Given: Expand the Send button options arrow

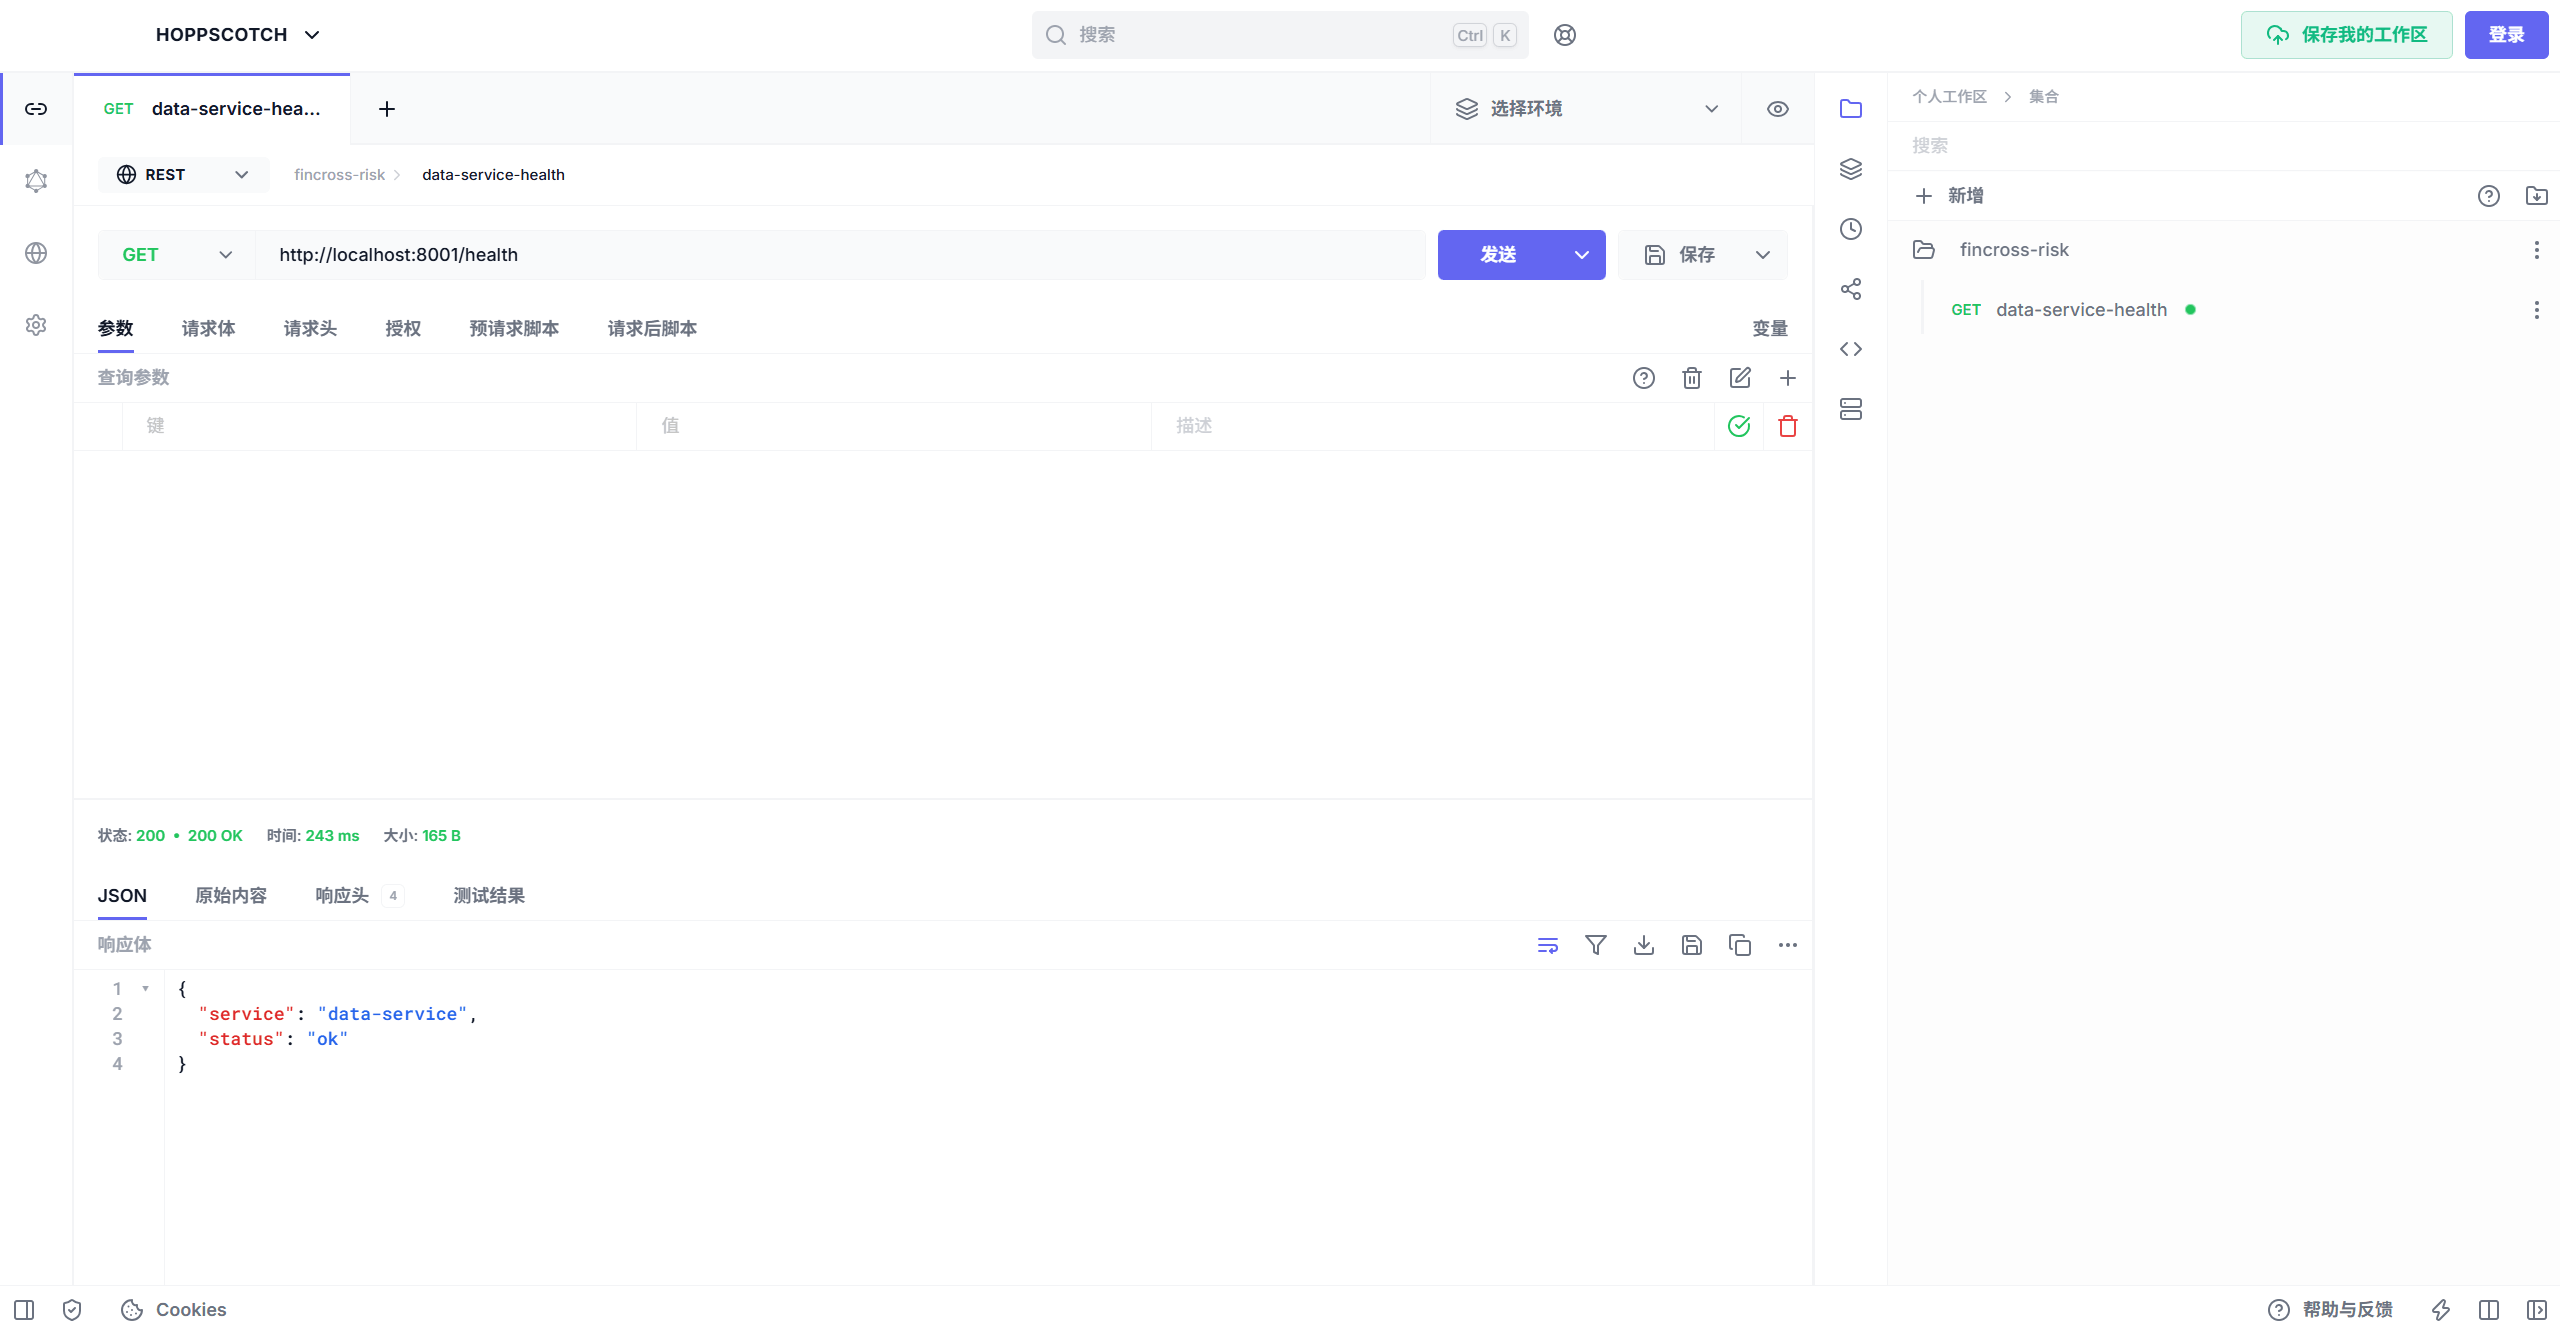Looking at the screenshot, I should pos(1582,255).
